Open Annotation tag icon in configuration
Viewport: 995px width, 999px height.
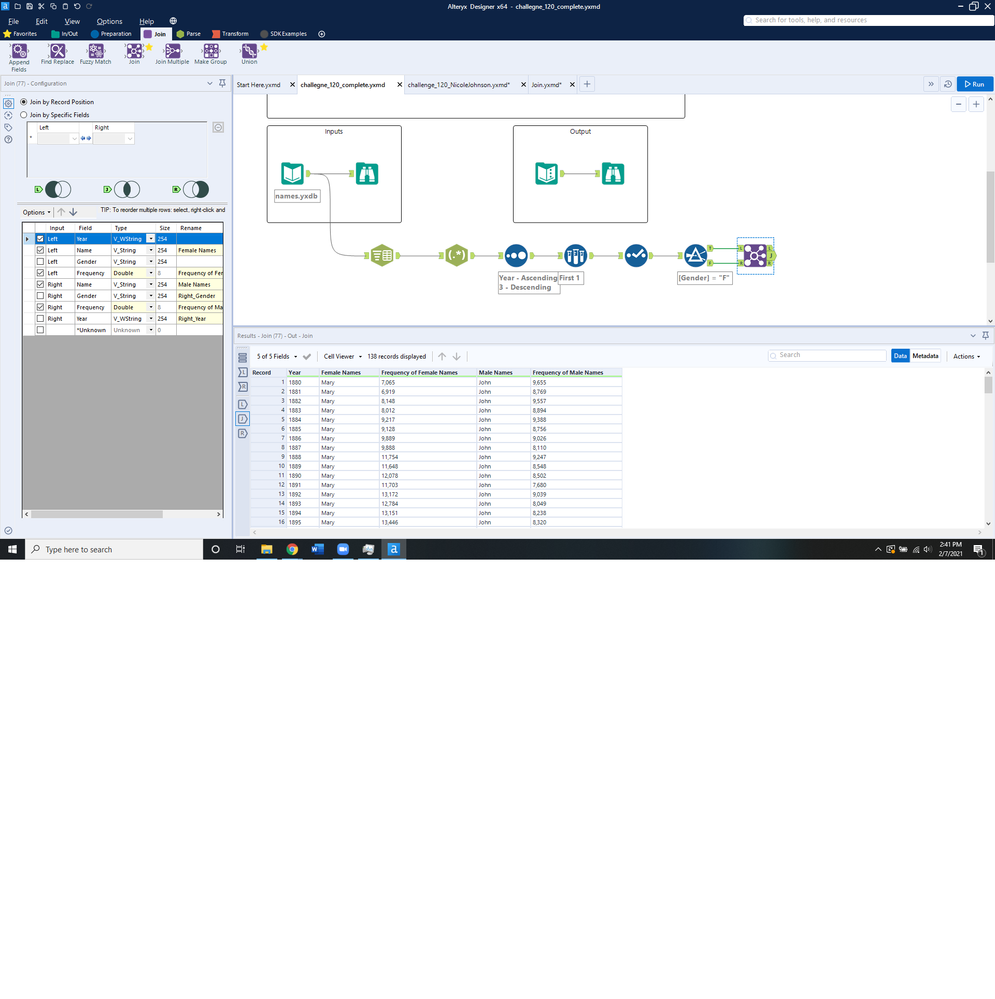[x=8, y=127]
